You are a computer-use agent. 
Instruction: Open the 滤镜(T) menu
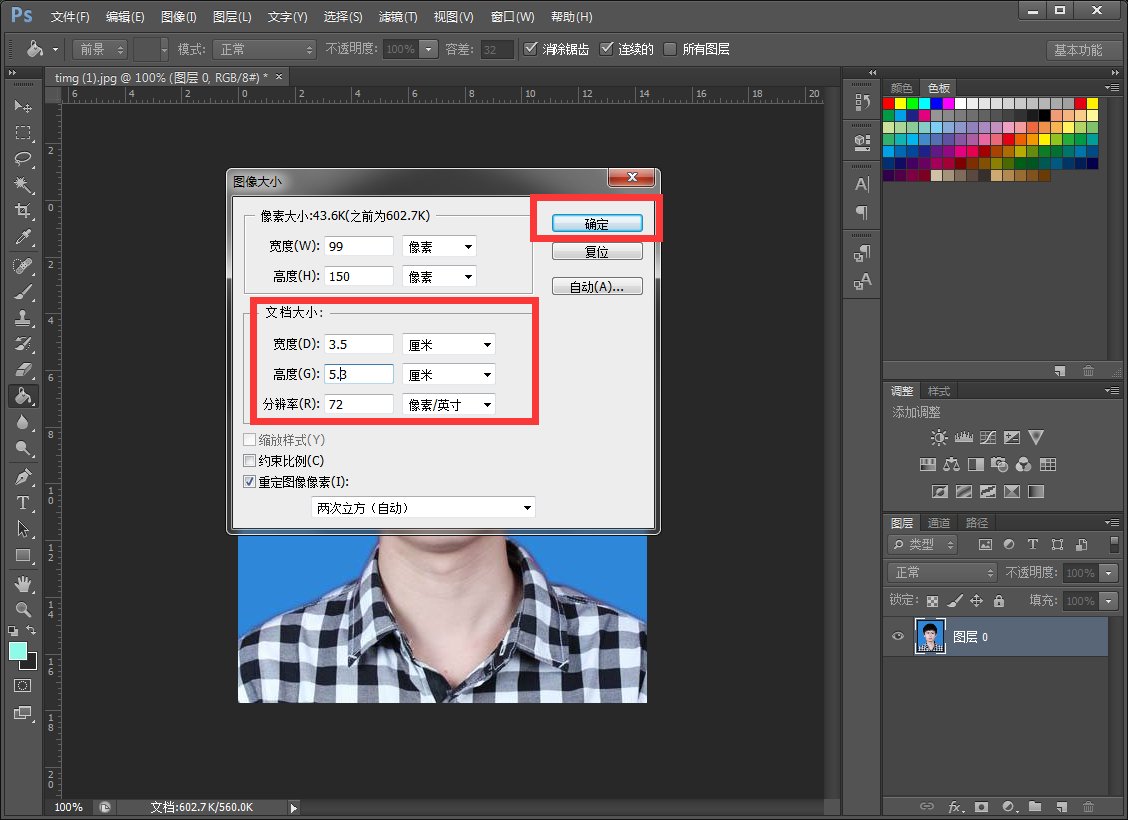398,17
